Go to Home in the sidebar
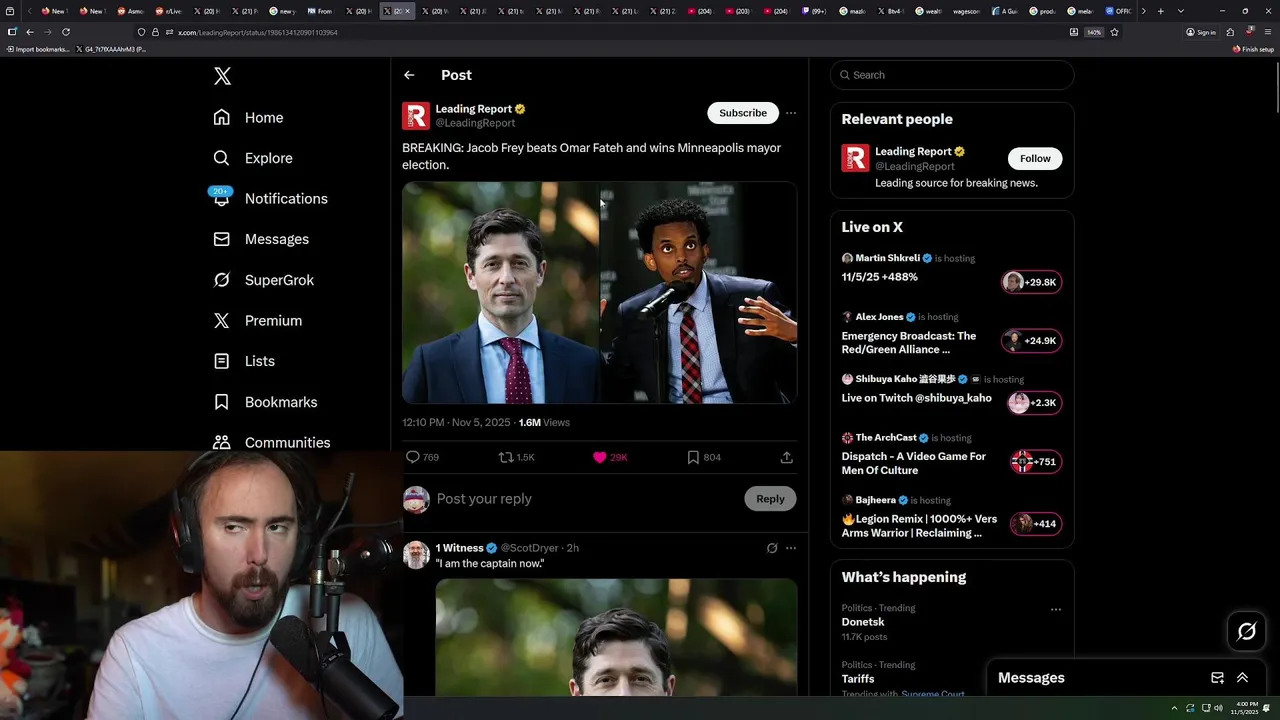Image resolution: width=1280 pixels, height=720 pixels. tap(249, 118)
